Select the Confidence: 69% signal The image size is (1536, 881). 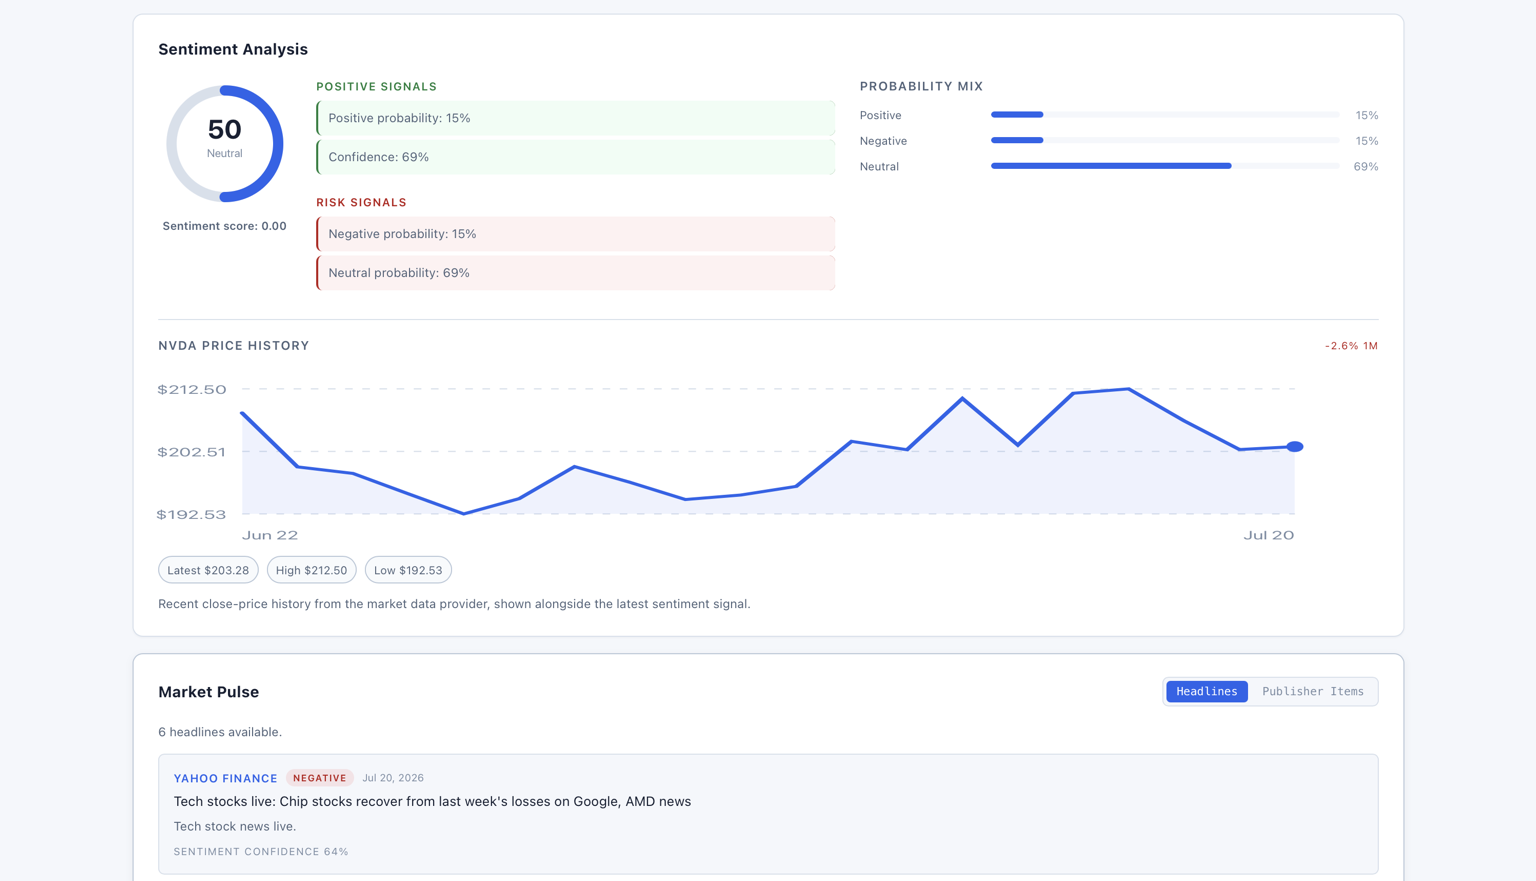(x=575, y=157)
